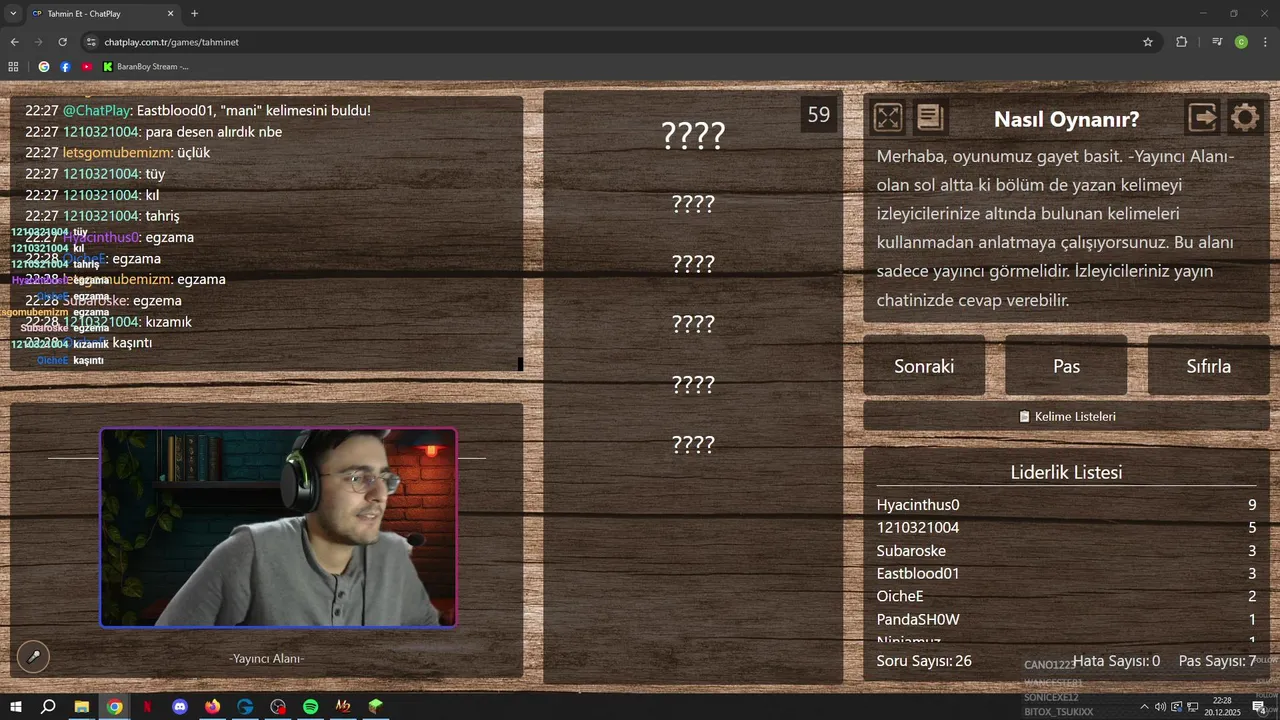This screenshot has width=1280, height=720.
Task: Click the exit arrow icon next to settings
Action: [1203, 118]
